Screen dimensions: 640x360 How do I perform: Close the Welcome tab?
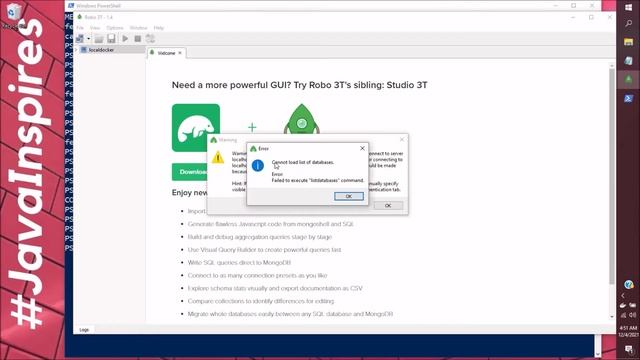pos(180,53)
